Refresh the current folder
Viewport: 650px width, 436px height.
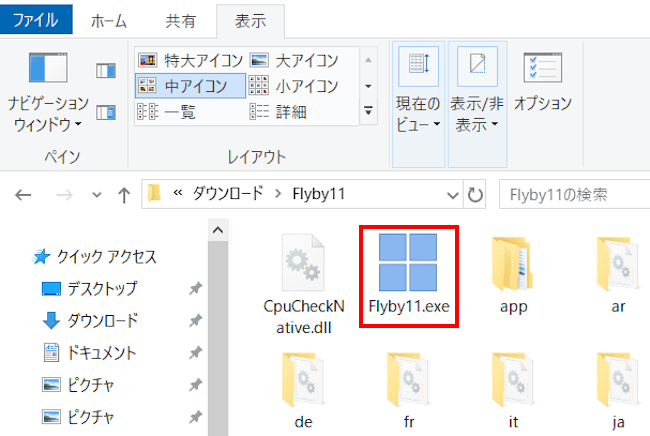[x=475, y=194]
